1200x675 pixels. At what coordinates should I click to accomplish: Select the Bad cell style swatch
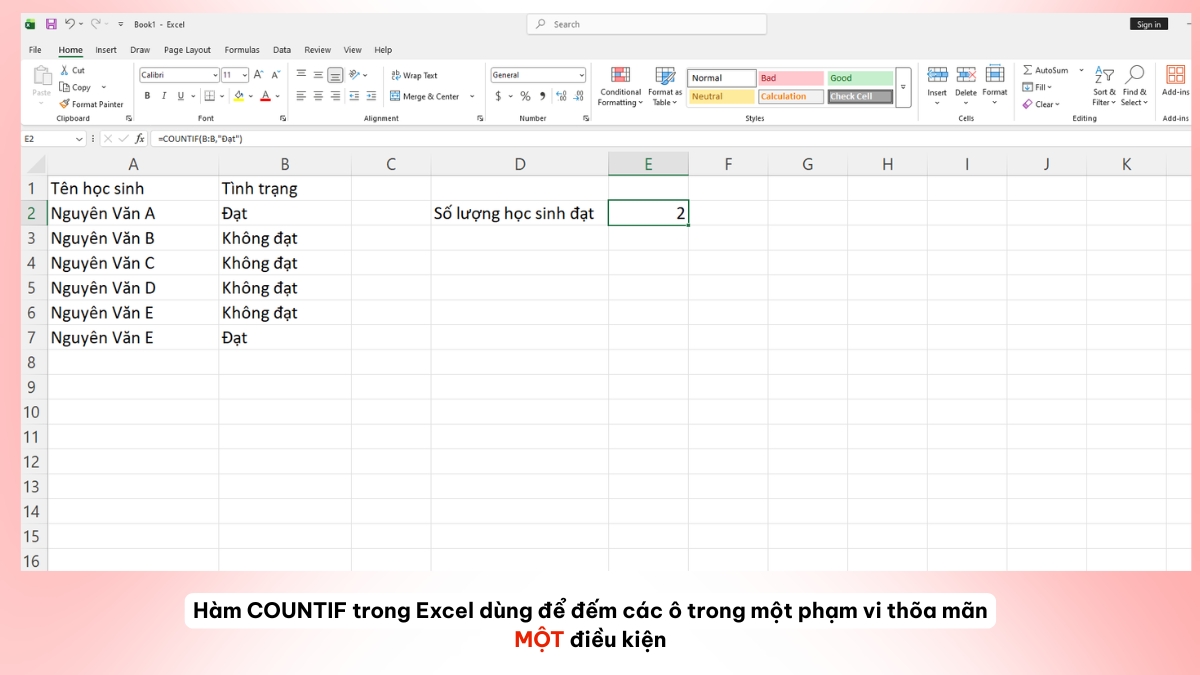(x=790, y=76)
